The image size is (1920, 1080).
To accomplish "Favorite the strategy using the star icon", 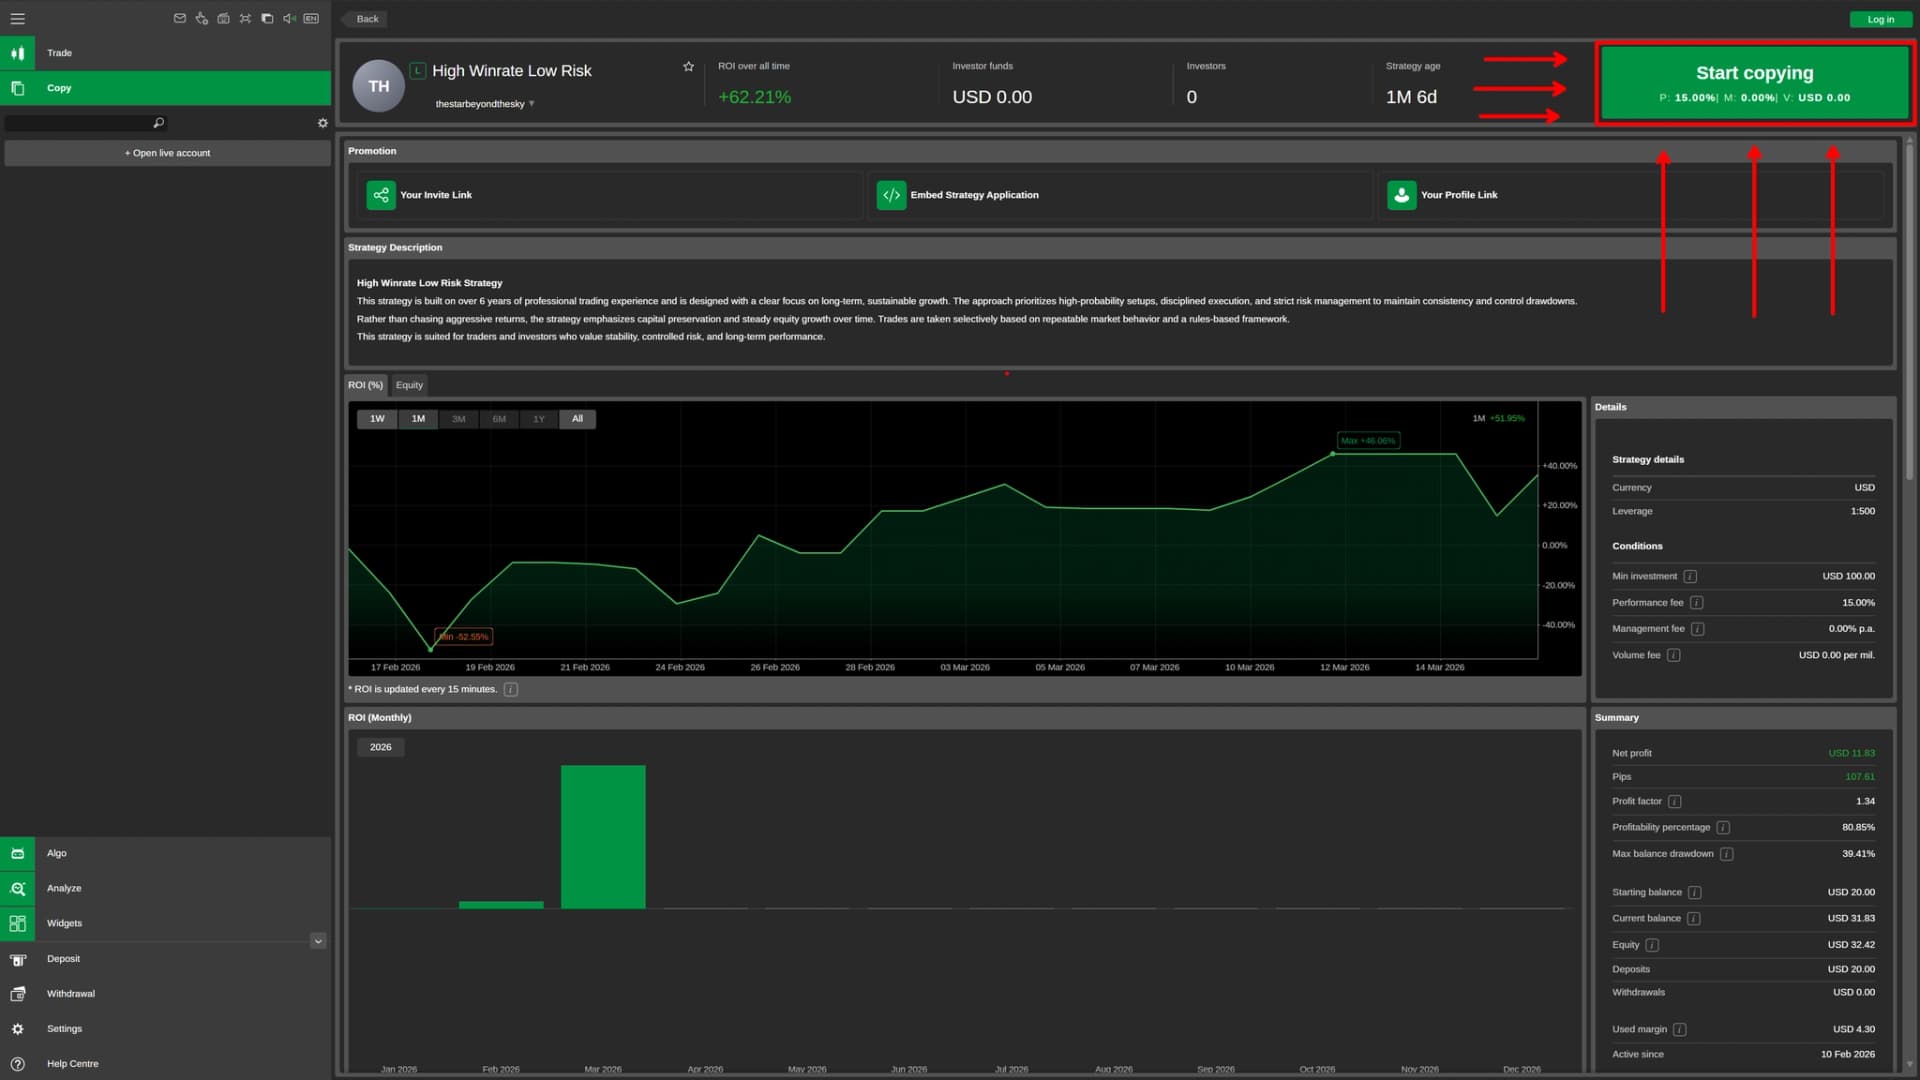I will click(x=687, y=67).
